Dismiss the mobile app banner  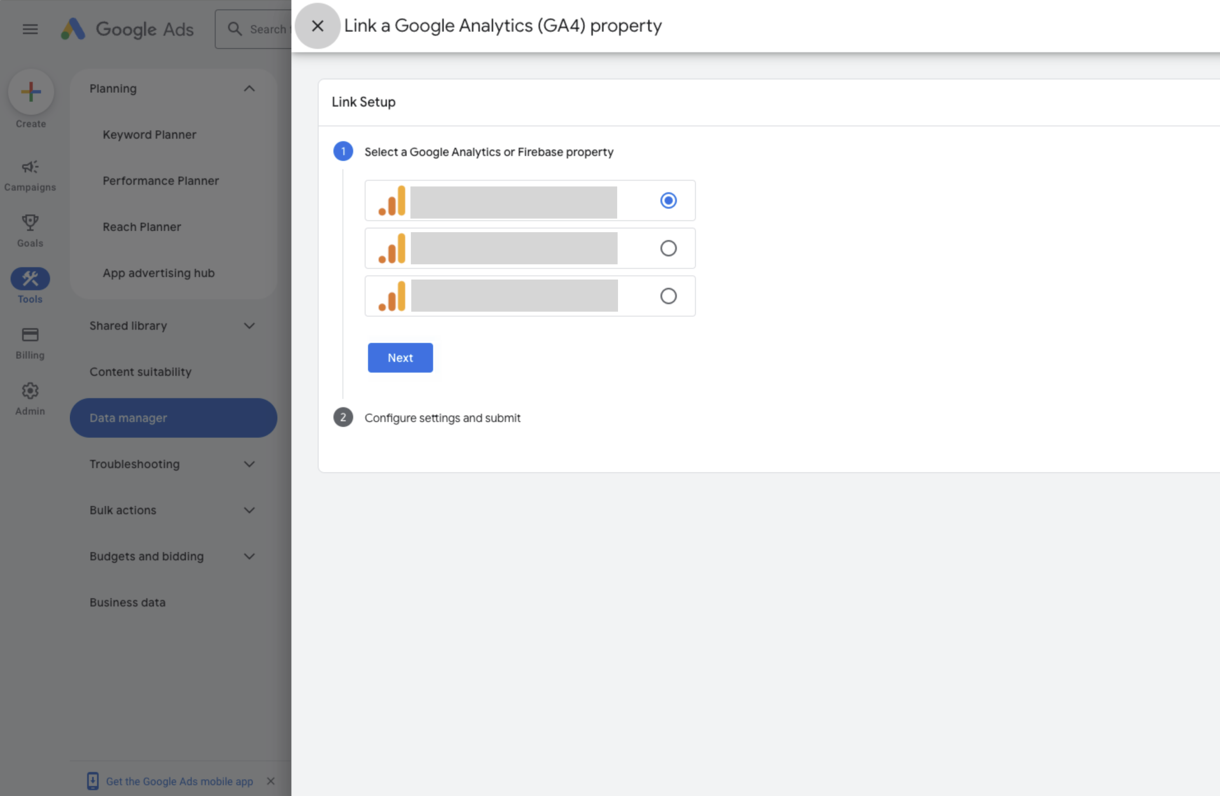(271, 781)
